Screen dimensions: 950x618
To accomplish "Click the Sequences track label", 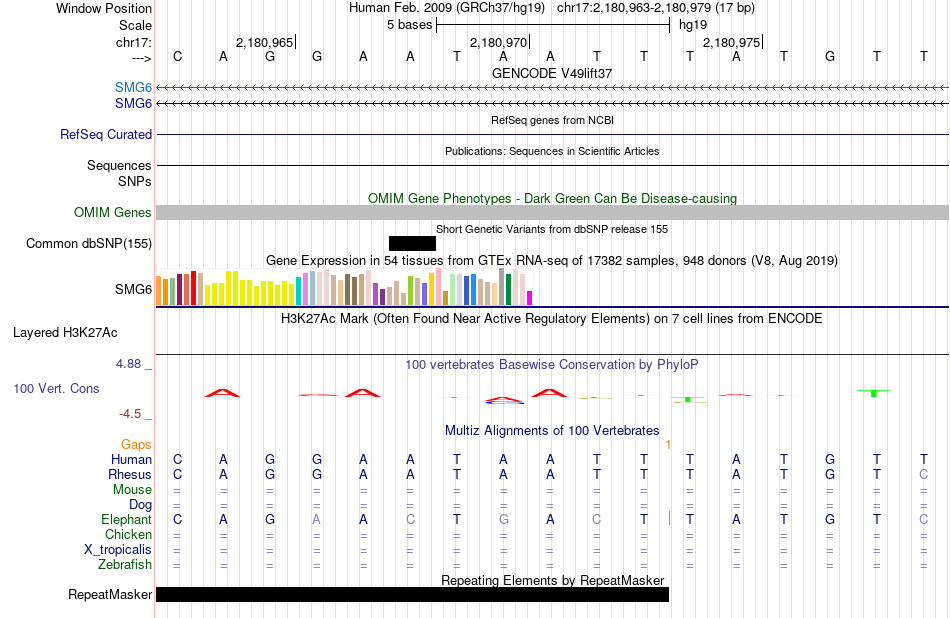I will tap(119, 165).
